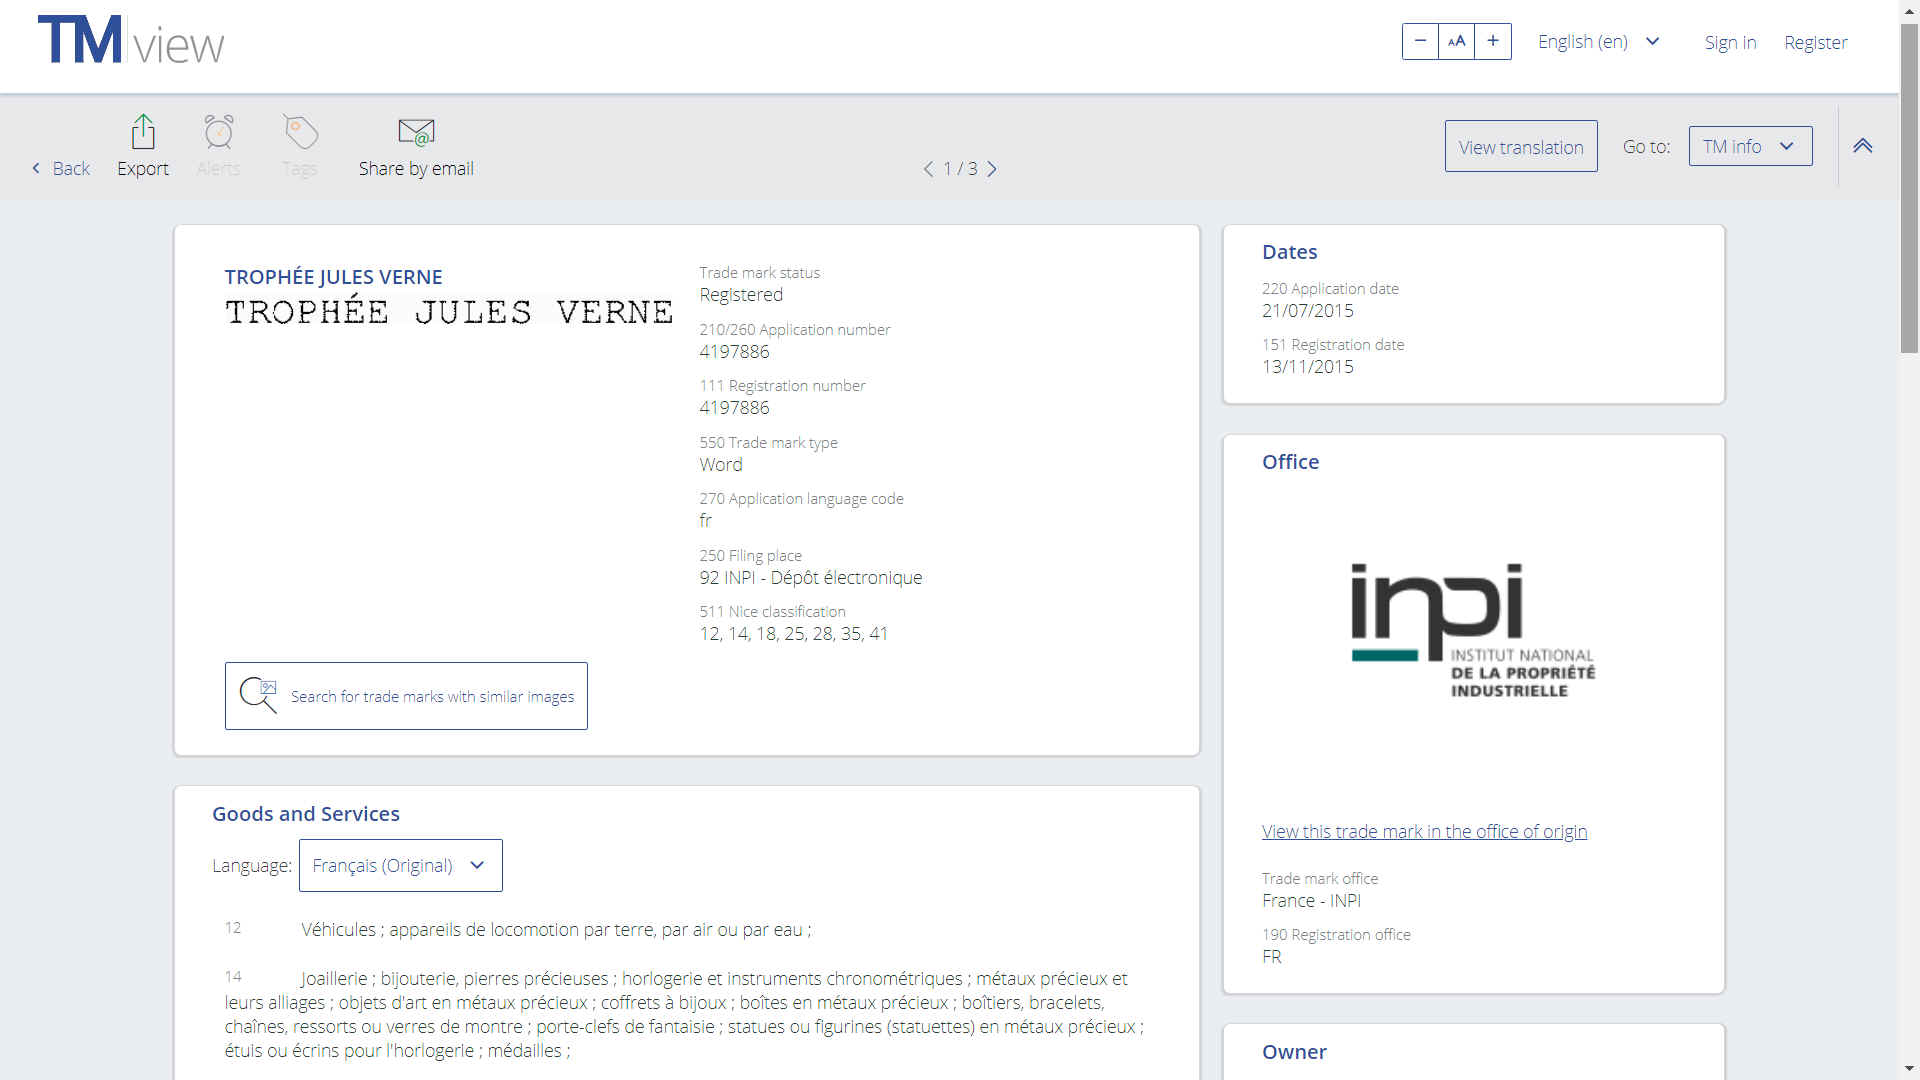Viewport: 1920px width, 1080px height.
Task: Click filing place 92 INPI - Dépôt électronique
Action: pyautogui.click(x=811, y=578)
